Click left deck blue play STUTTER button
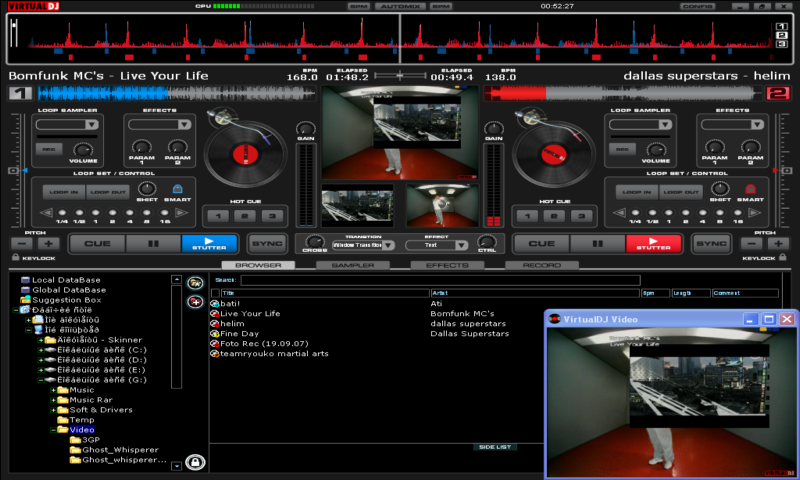 209,243
